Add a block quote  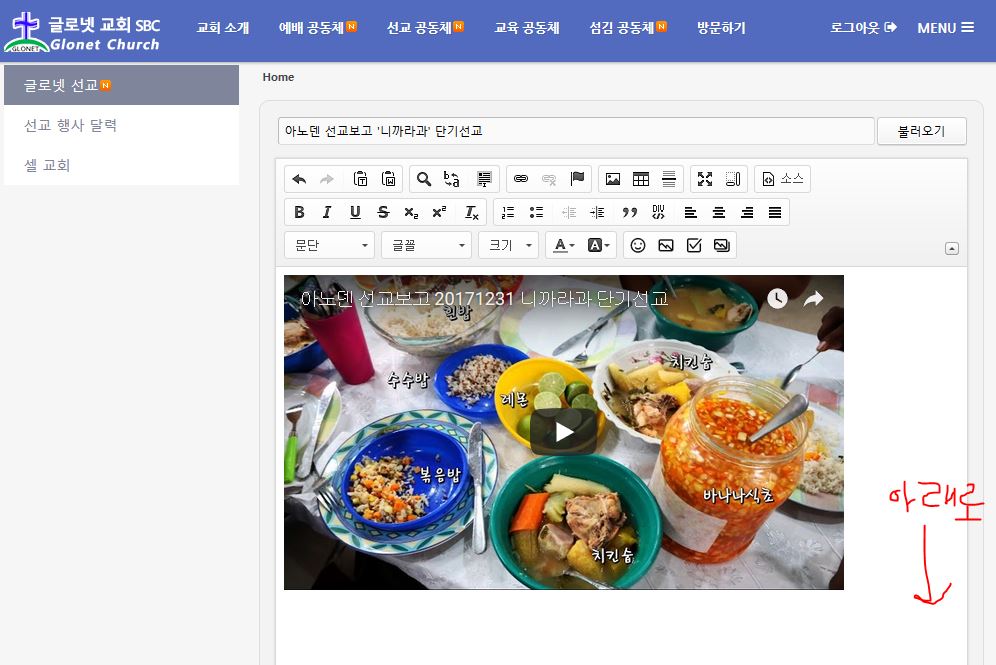pos(630,212)
